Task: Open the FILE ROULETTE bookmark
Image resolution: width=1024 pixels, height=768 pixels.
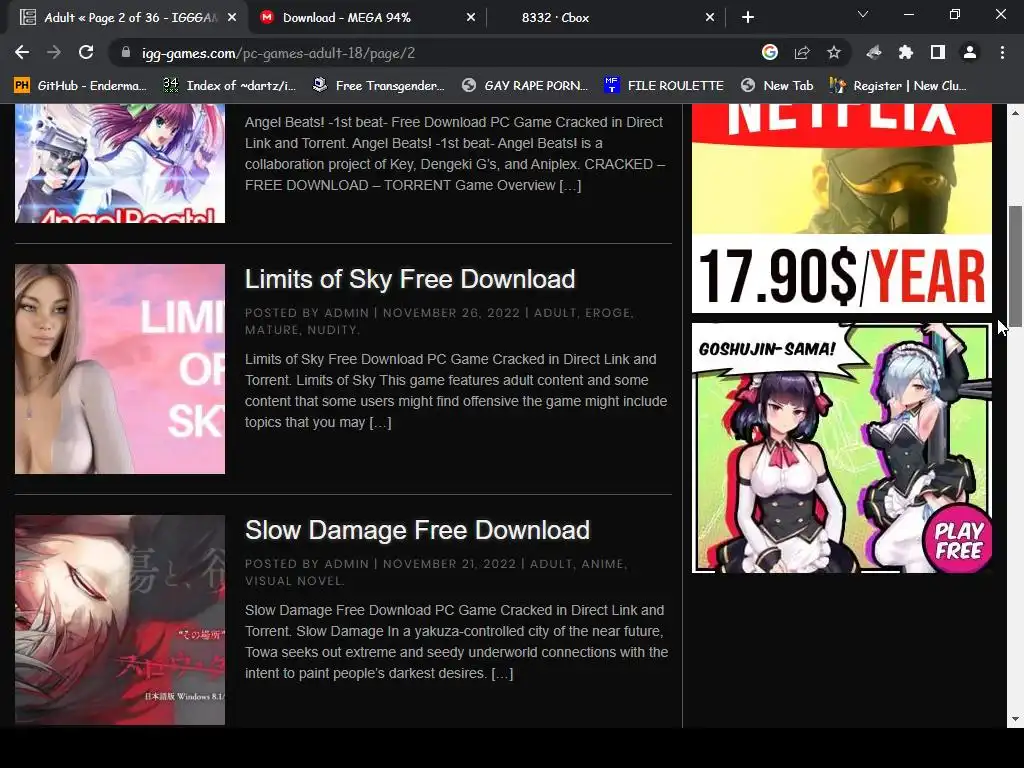Action: click(664, 86)
